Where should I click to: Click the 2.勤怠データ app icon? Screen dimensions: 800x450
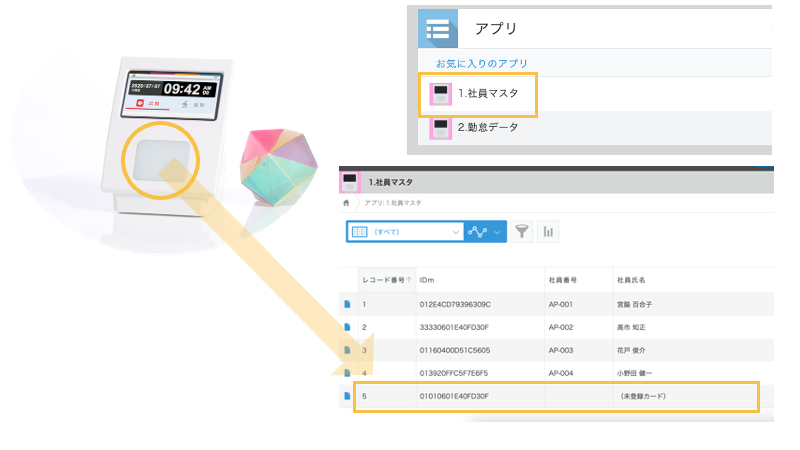click(440, 128)
